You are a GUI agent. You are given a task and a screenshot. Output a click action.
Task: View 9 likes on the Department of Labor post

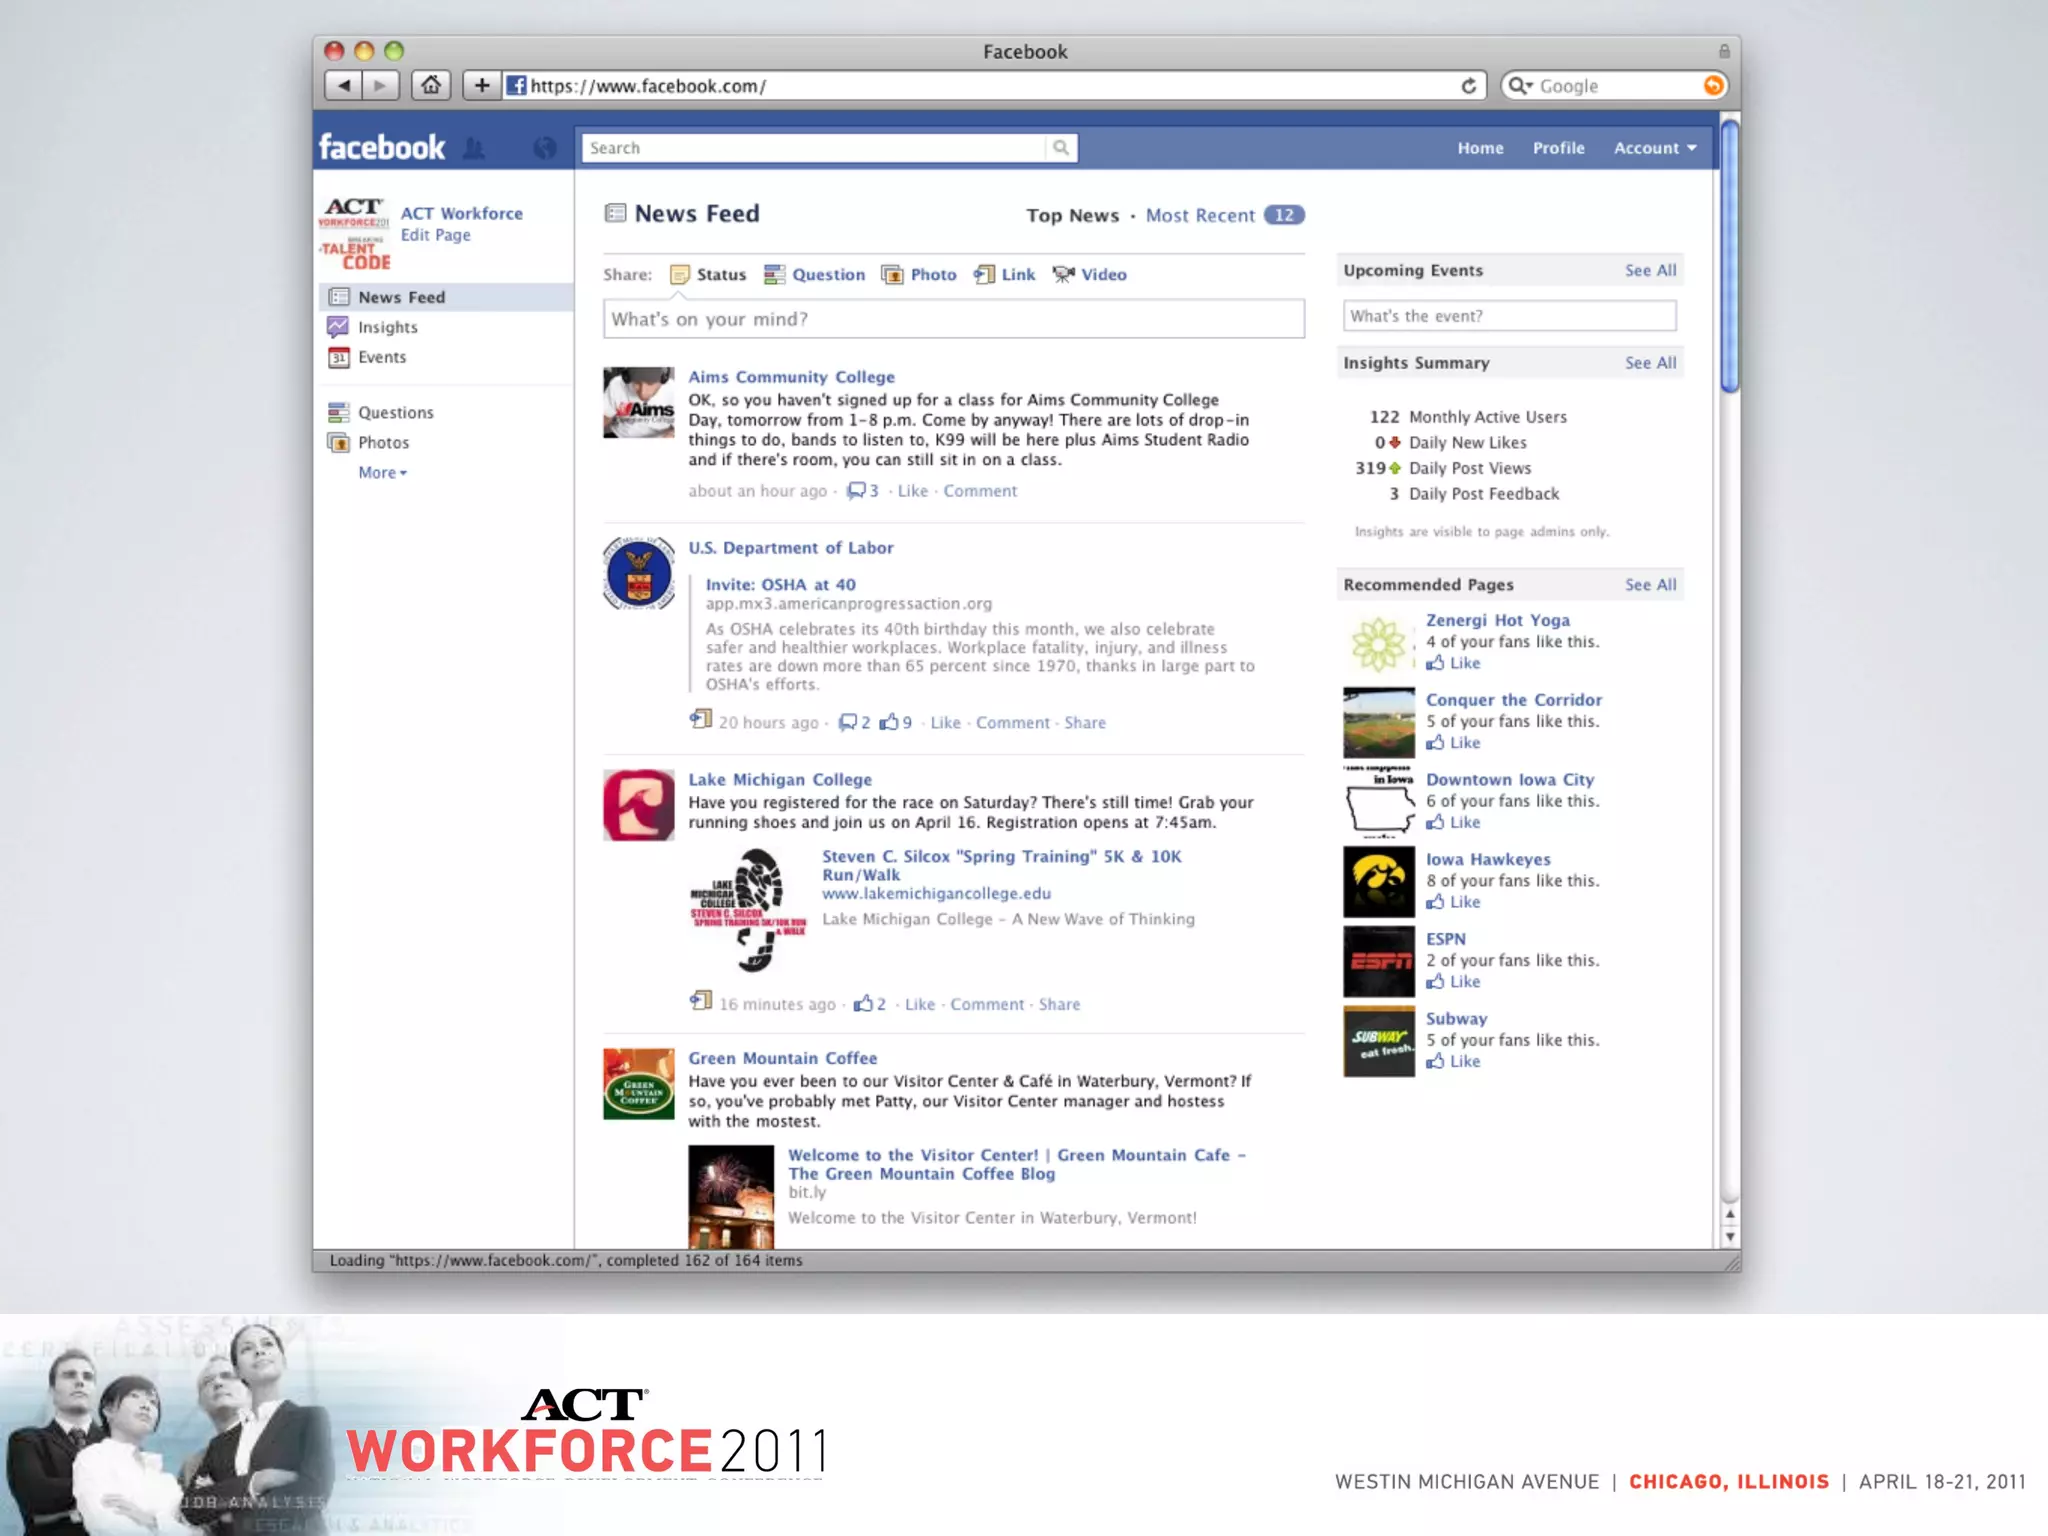(x=896, y=722)
